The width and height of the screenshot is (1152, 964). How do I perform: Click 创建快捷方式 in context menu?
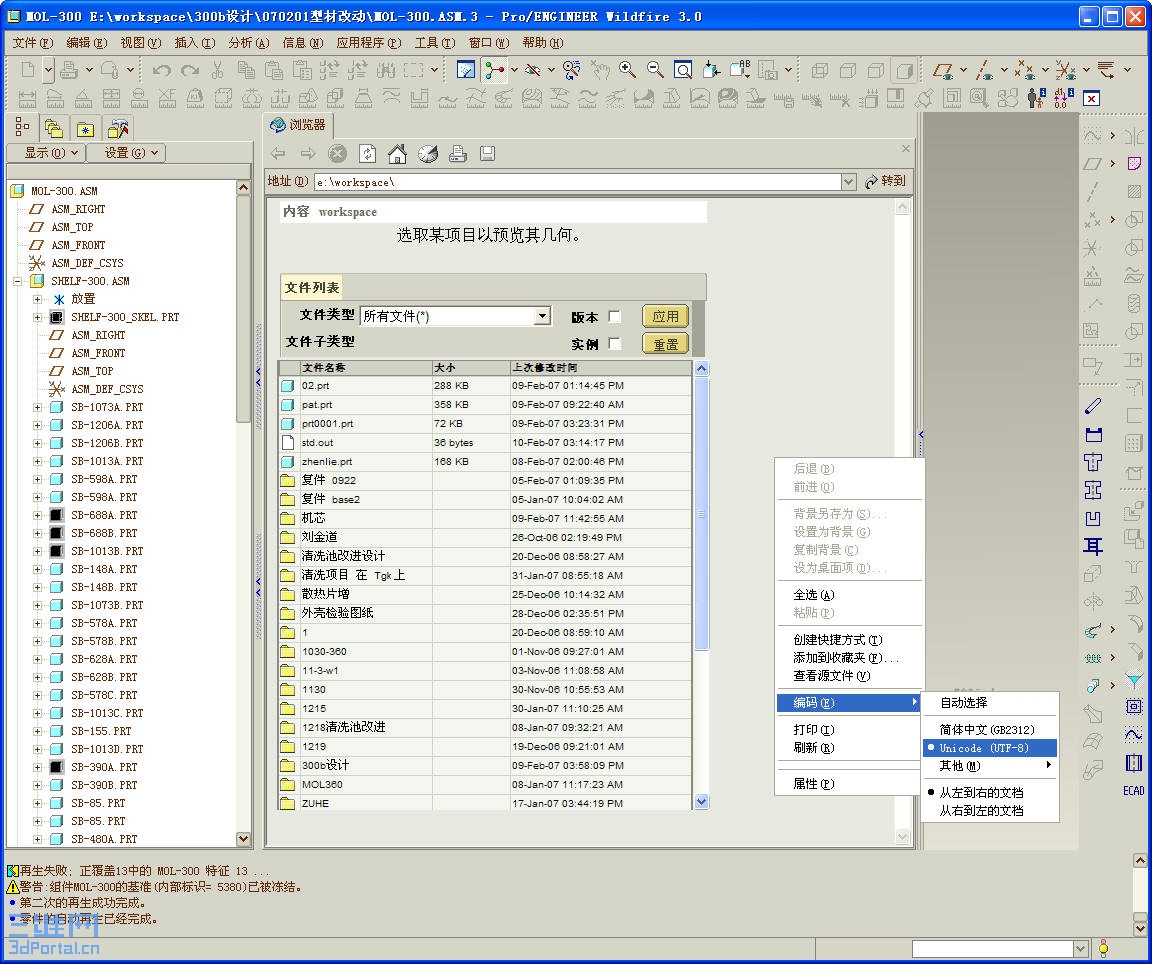coord(849,640)
